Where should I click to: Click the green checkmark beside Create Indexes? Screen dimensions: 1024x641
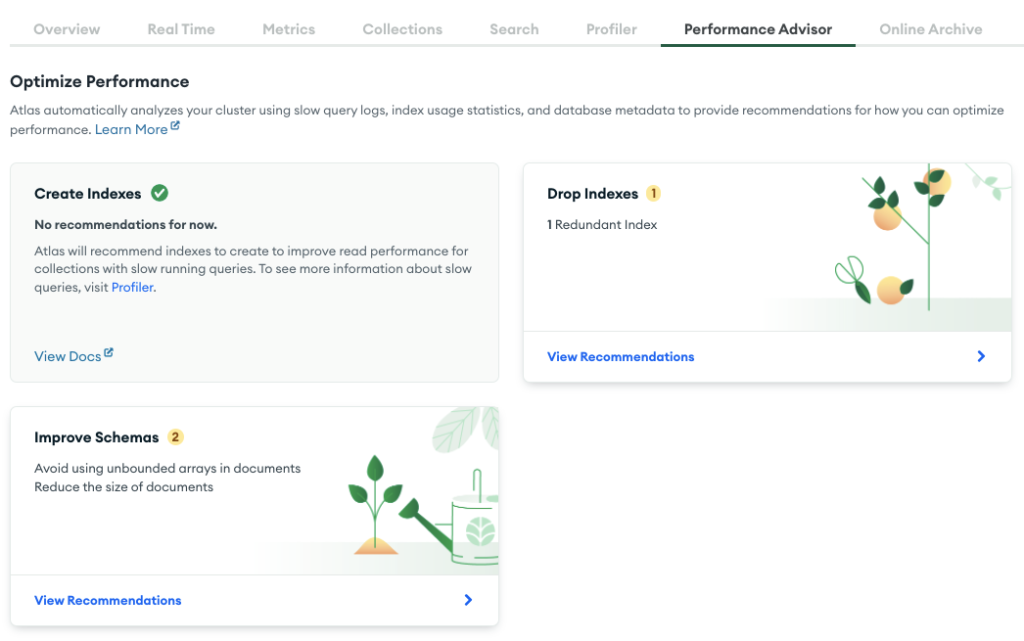(x=159, y=193)
